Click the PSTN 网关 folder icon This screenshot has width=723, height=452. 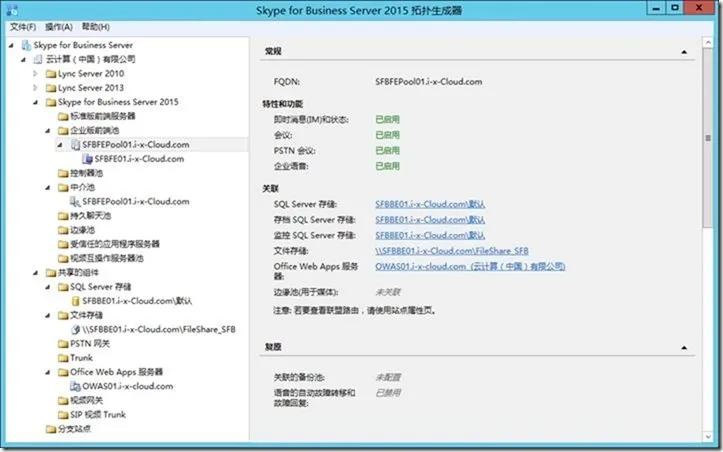(63, 344)
